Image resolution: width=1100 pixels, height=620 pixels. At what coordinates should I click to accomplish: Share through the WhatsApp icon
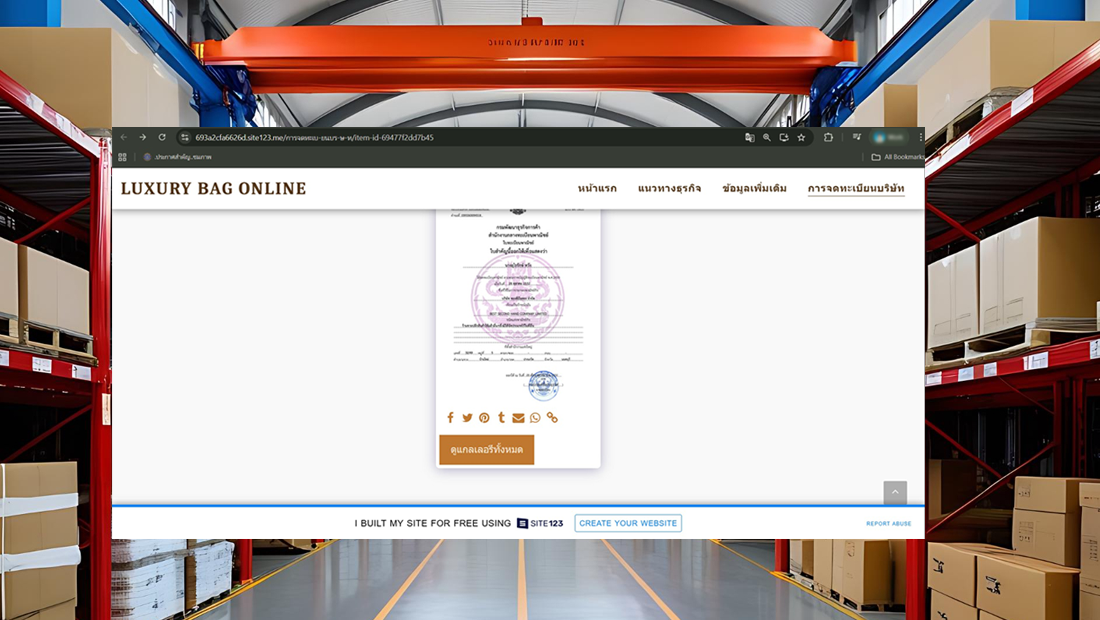coord(535,418)
